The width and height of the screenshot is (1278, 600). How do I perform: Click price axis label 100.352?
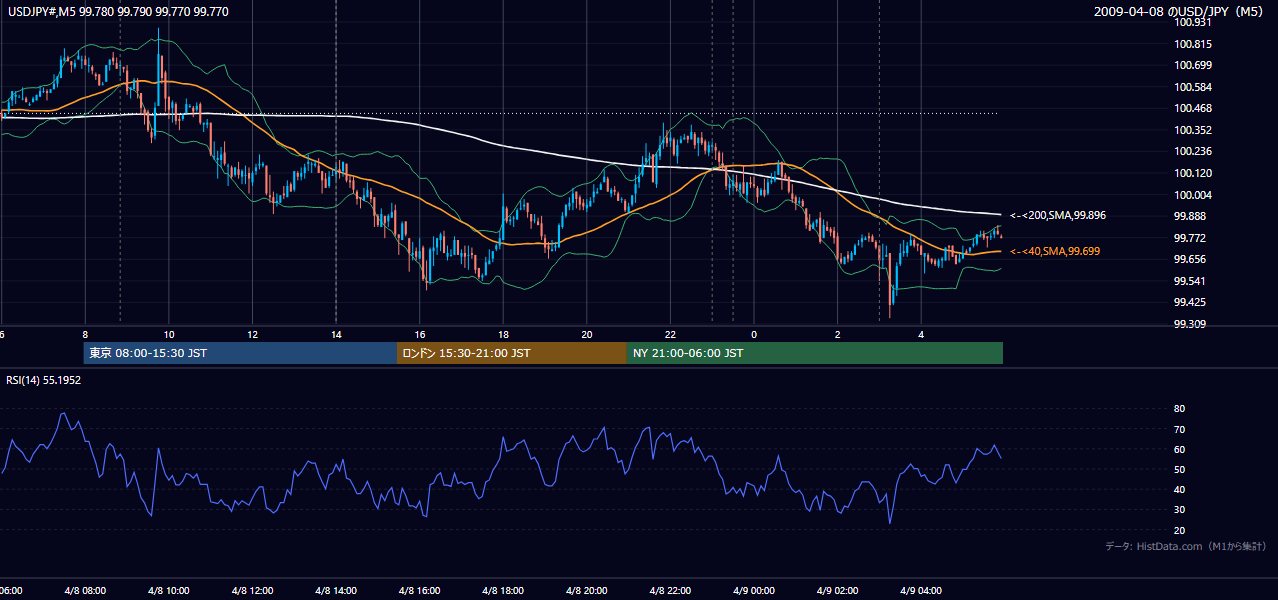[1193, 130]
